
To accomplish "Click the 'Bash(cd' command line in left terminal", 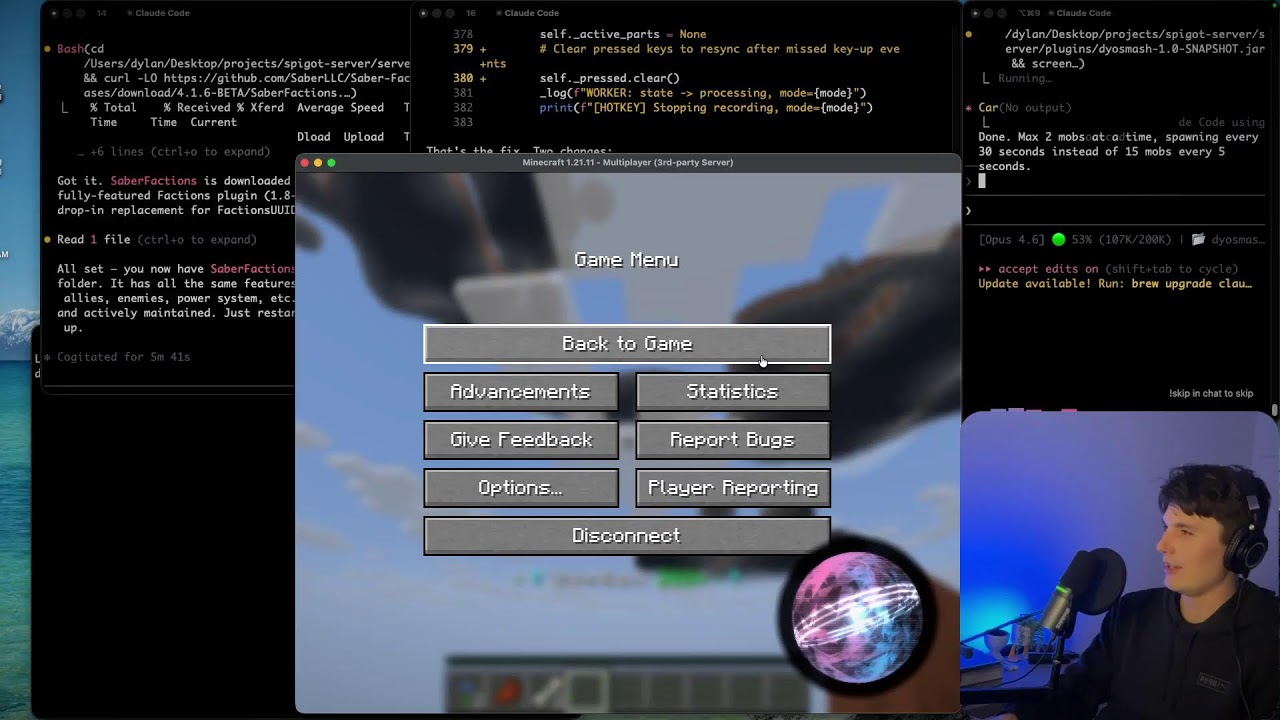I will (80, 49).
